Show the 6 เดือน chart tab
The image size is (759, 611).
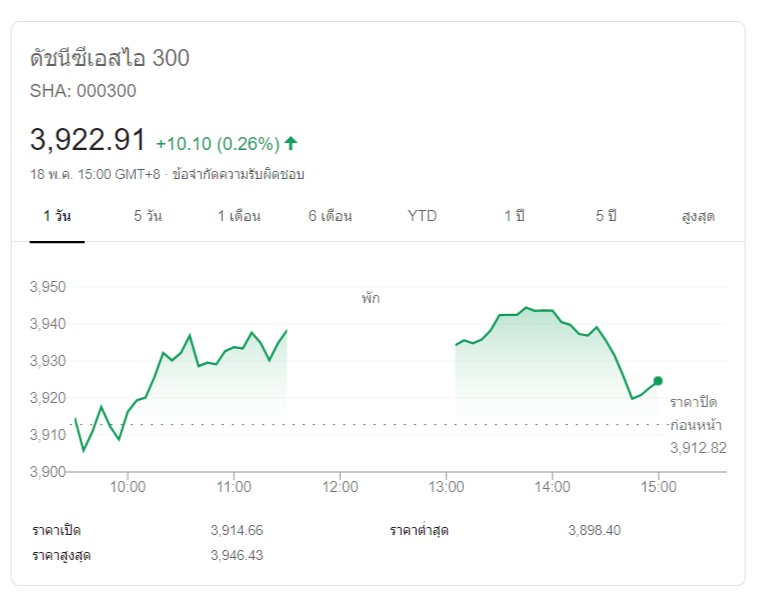(x=330, y=216)
